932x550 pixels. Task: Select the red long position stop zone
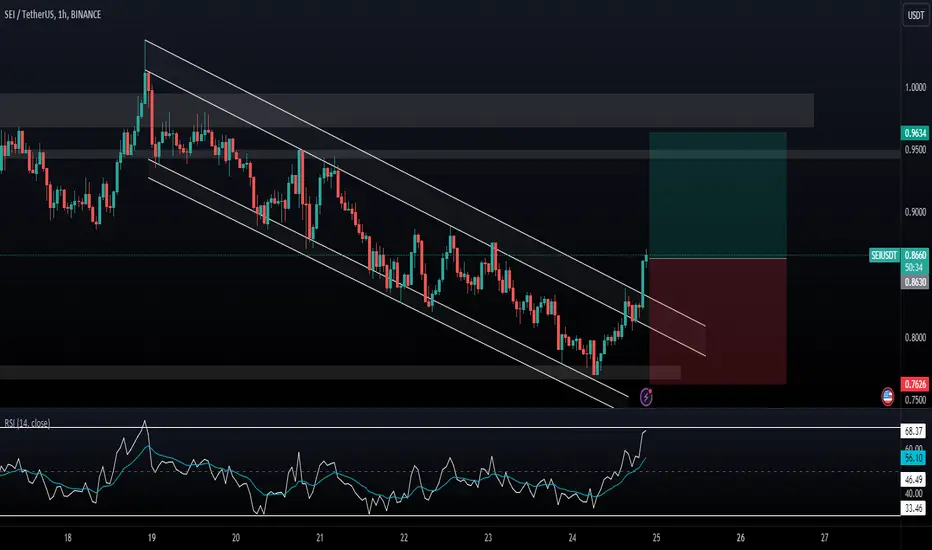click(717, 321)
